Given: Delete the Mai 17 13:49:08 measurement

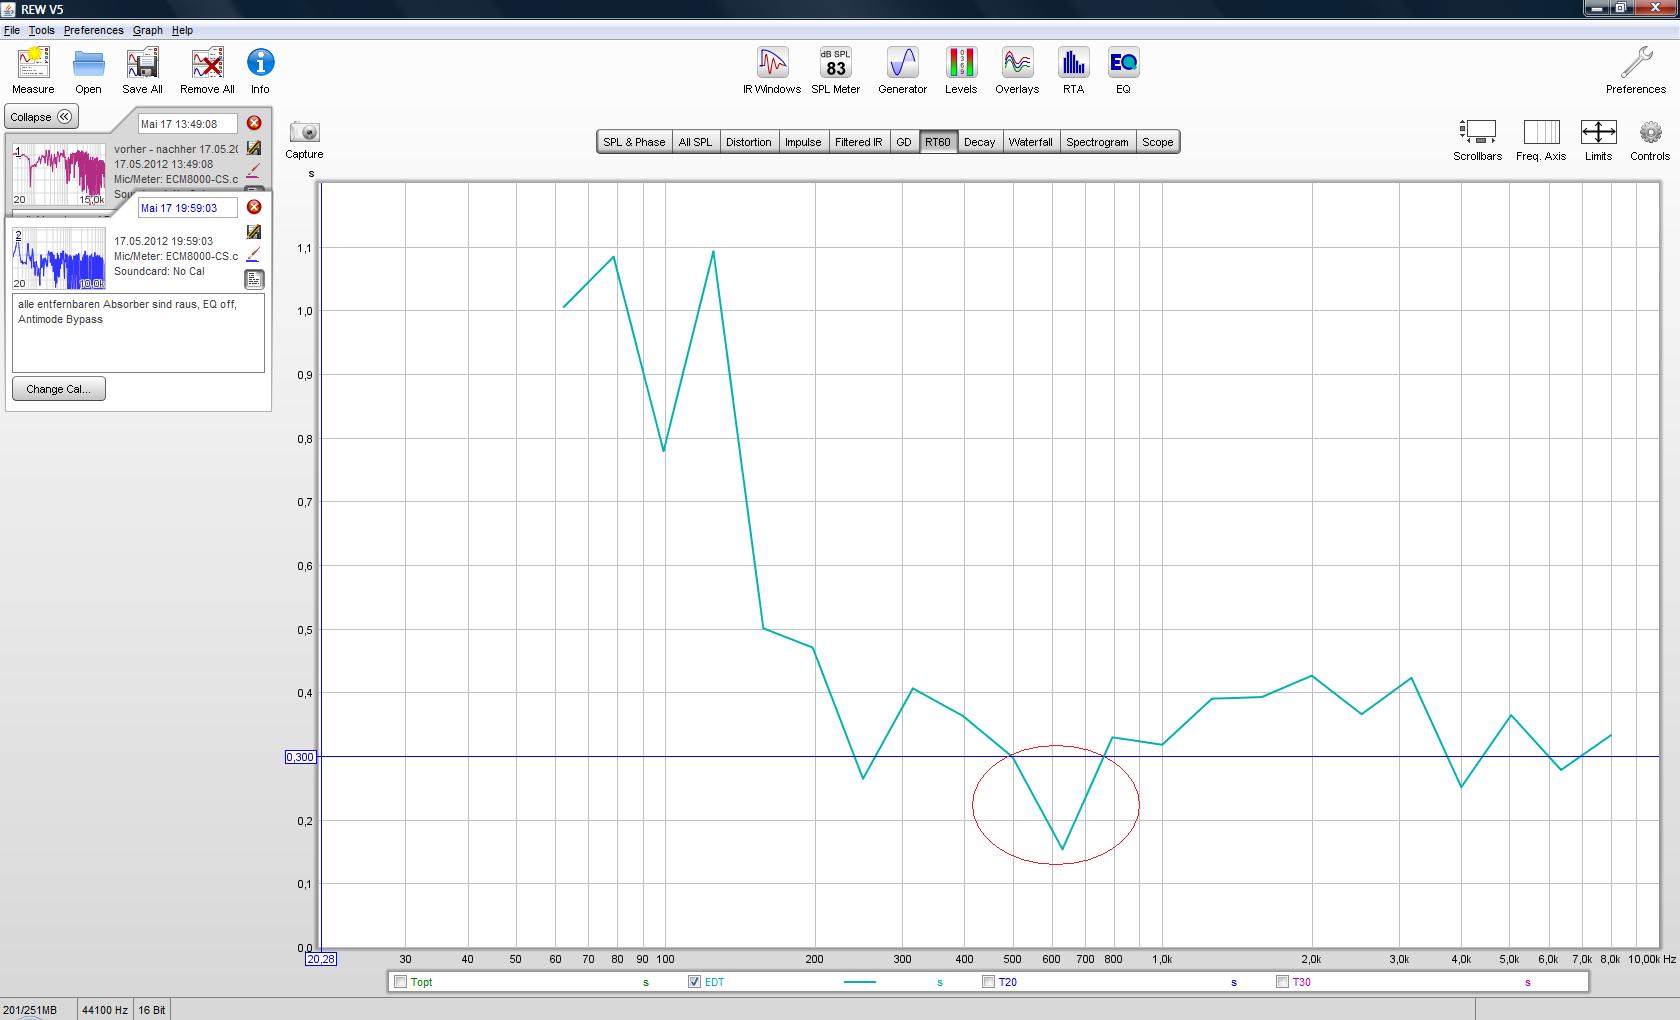Looking at the screenshot, I should click(x=254, y=123).
